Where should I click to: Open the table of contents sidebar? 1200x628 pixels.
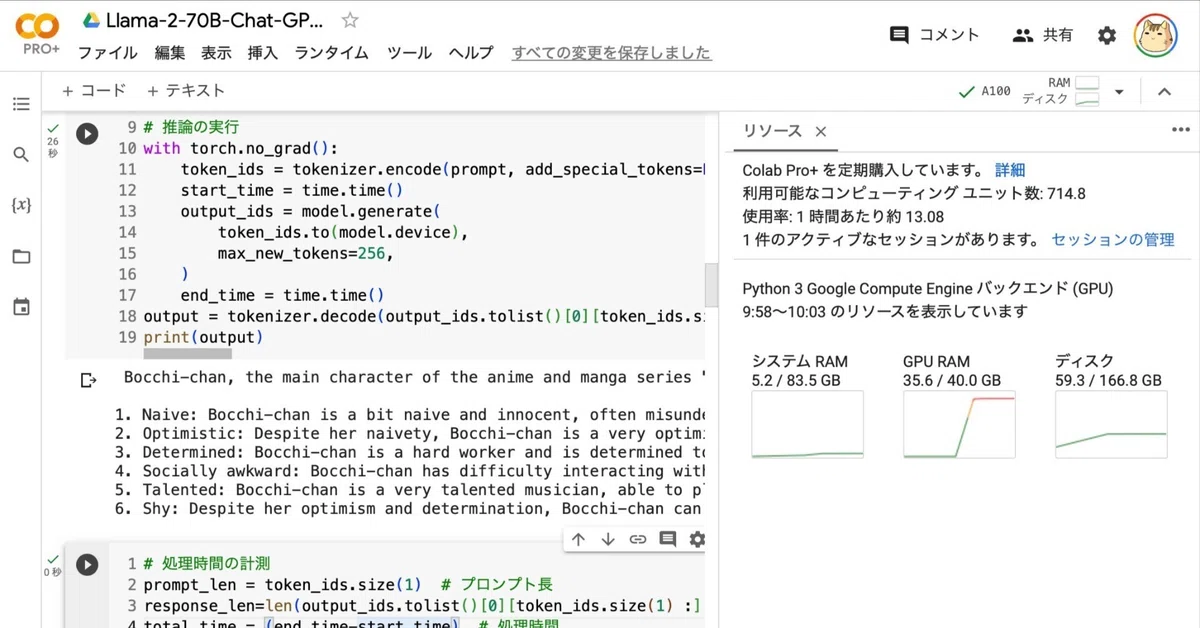click(21, 104)
